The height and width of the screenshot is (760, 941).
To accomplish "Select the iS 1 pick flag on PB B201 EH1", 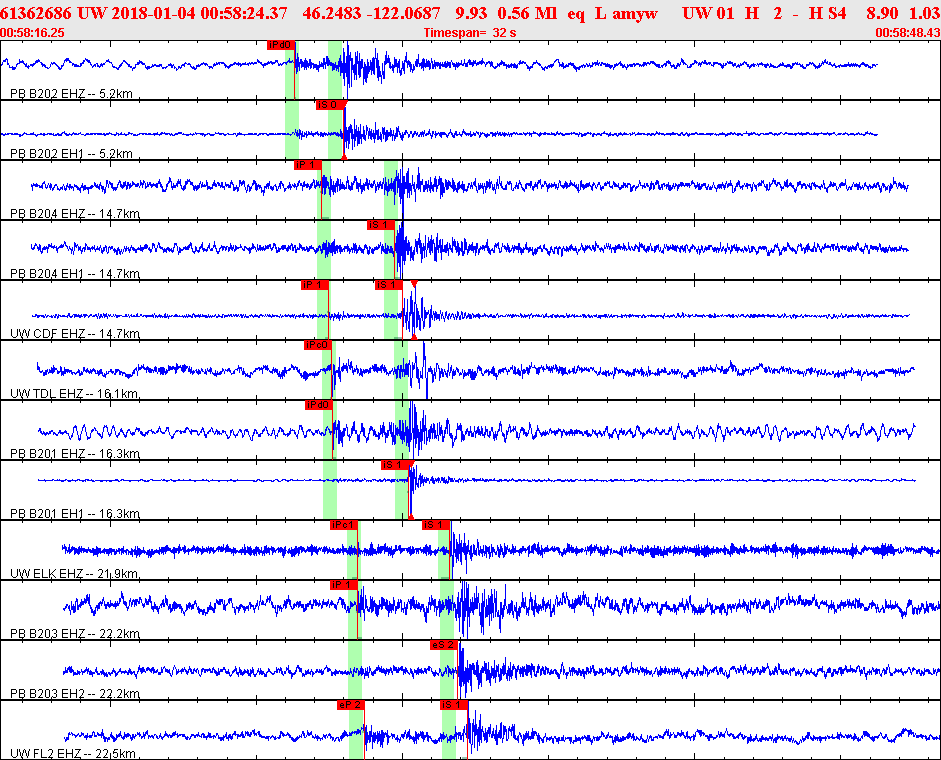I will [395, 465].
